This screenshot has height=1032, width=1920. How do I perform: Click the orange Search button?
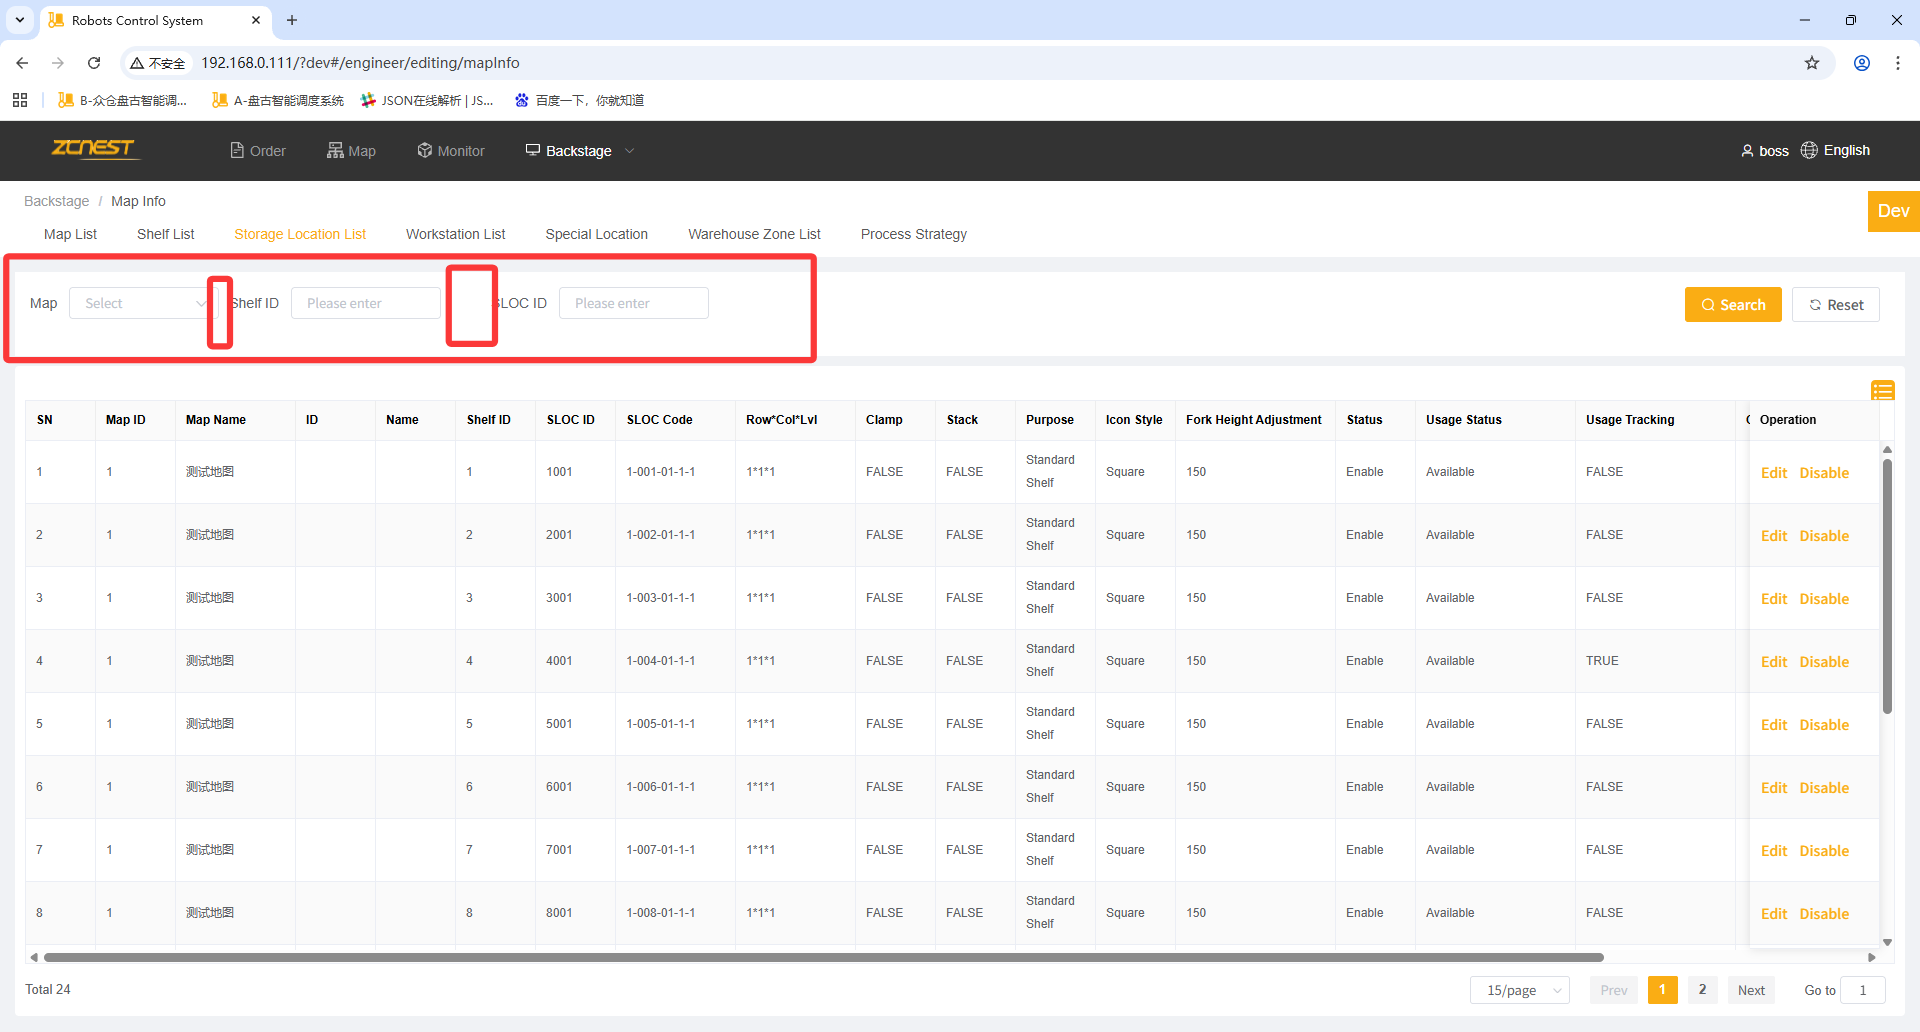click(x=1732, y=305)
